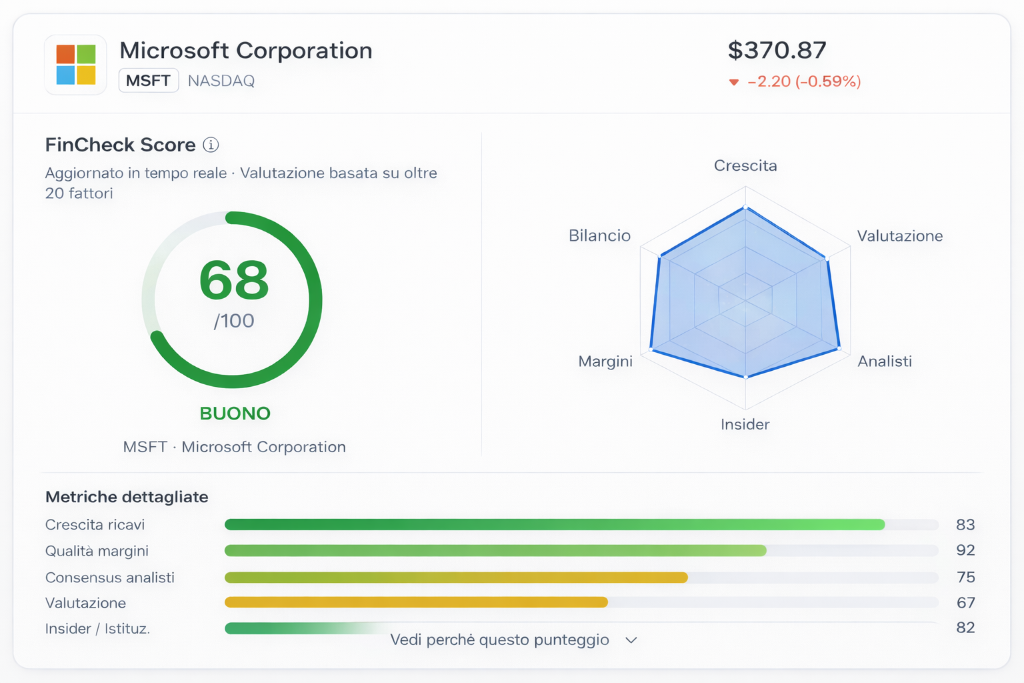Click the "Crescita" radar axis label

point(745,166)
